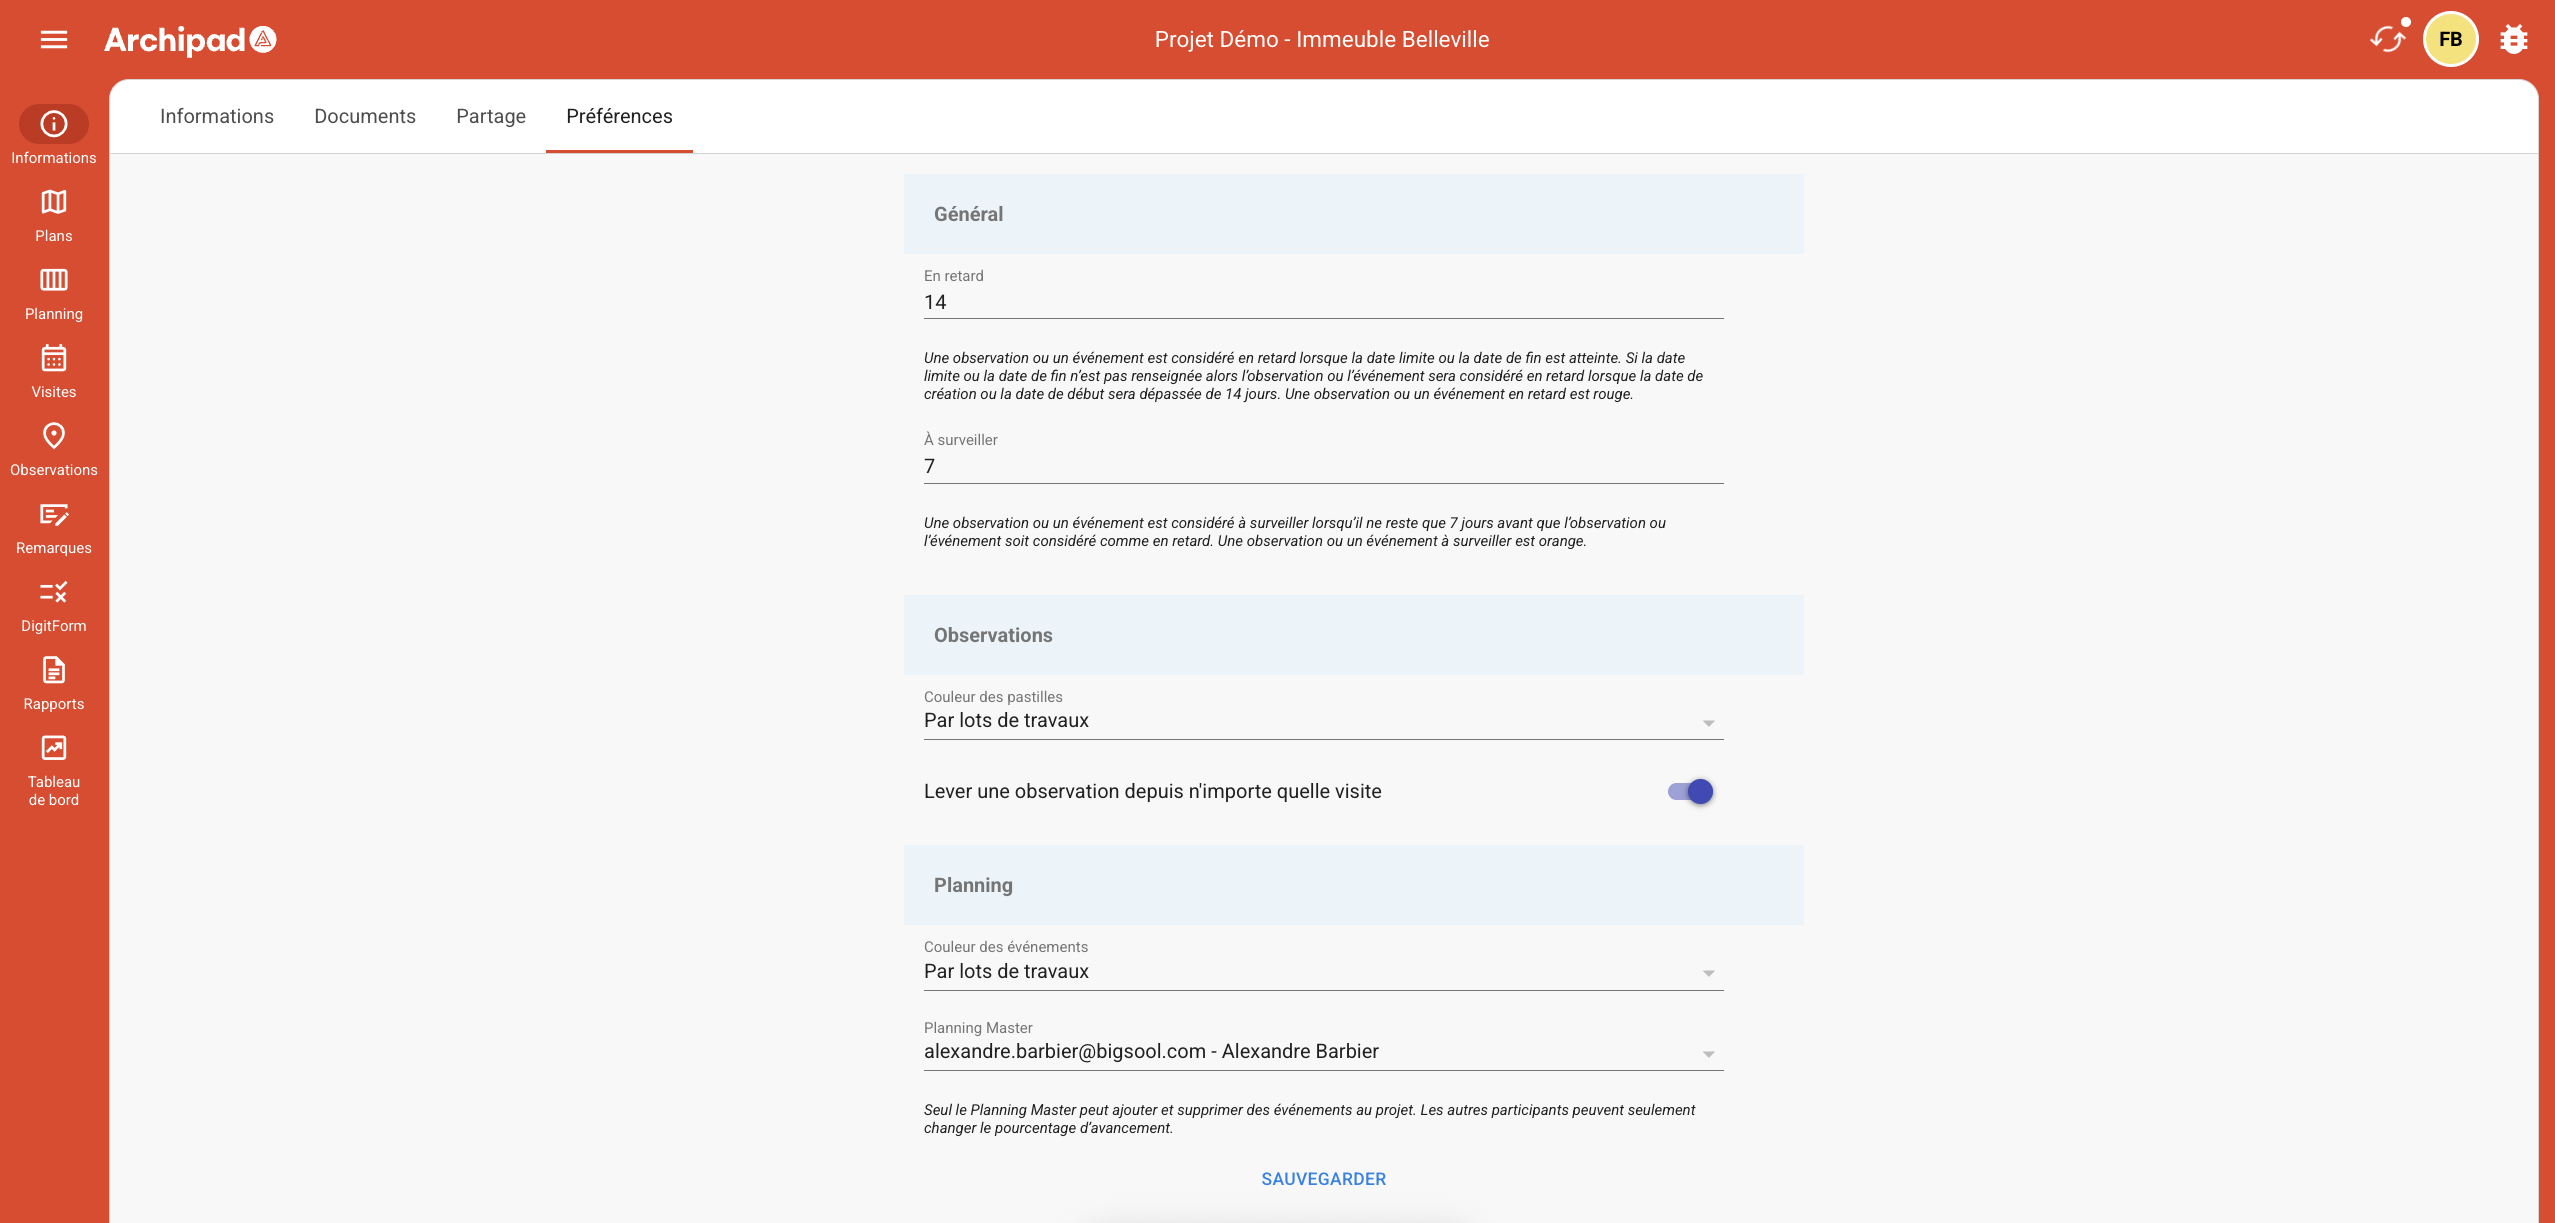This screenshot has height=1223, width=2555.
Task: Open the FB user avatar menu
Action: 2450,40
